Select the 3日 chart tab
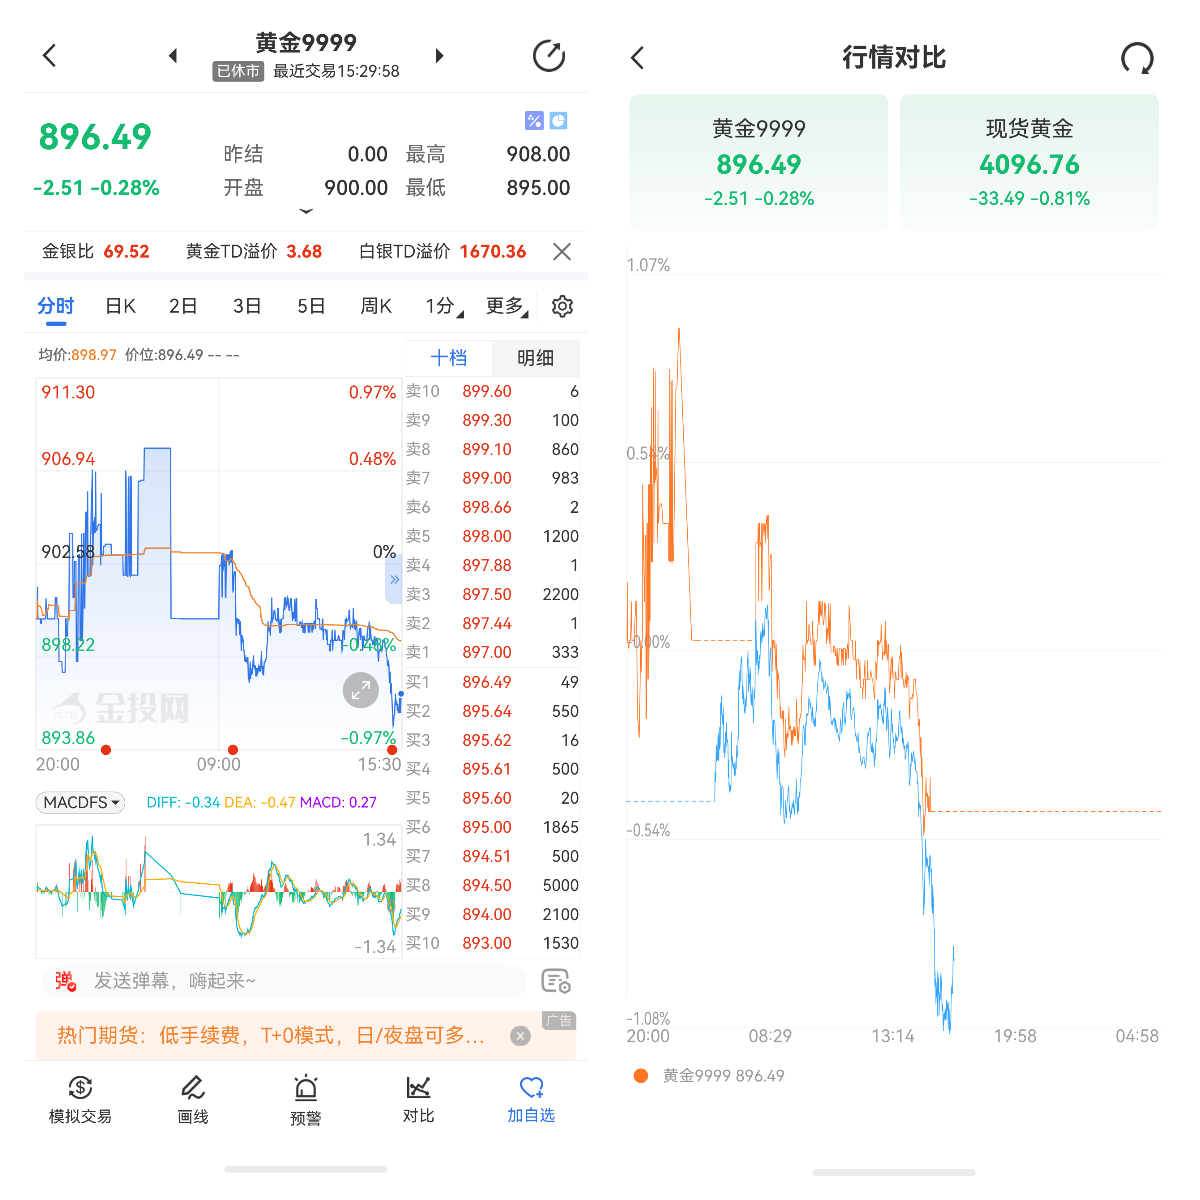This screenshot has height=1200, width=1200. coord(247,306)
